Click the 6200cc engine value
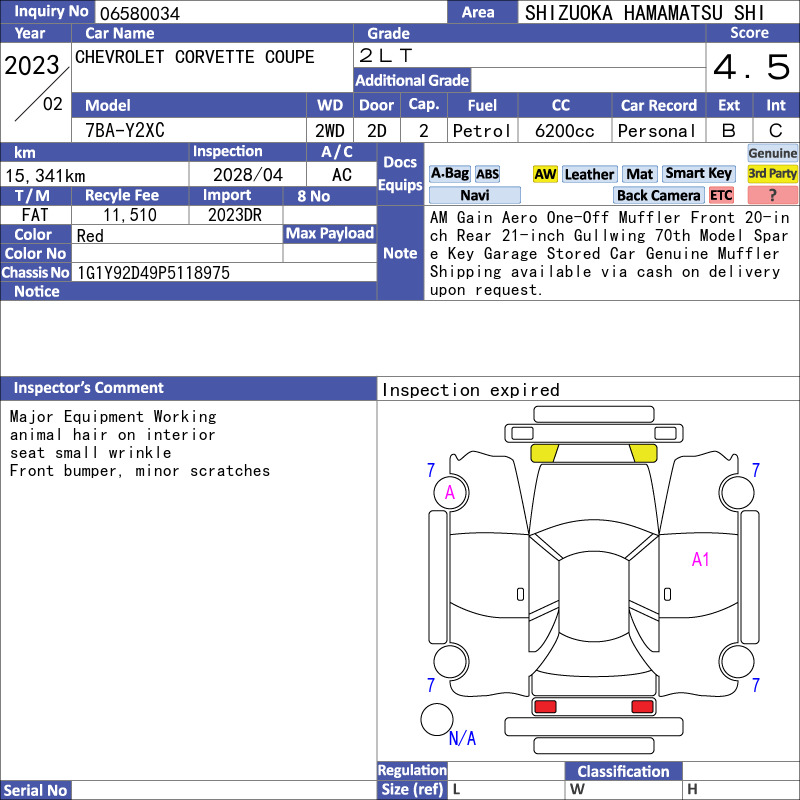 pyautogui.click(x=564, y=131)
